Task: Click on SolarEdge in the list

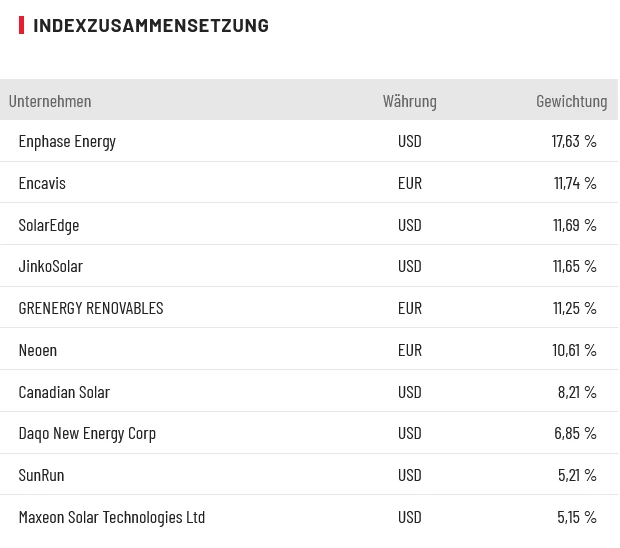Action: coord(49,225)
